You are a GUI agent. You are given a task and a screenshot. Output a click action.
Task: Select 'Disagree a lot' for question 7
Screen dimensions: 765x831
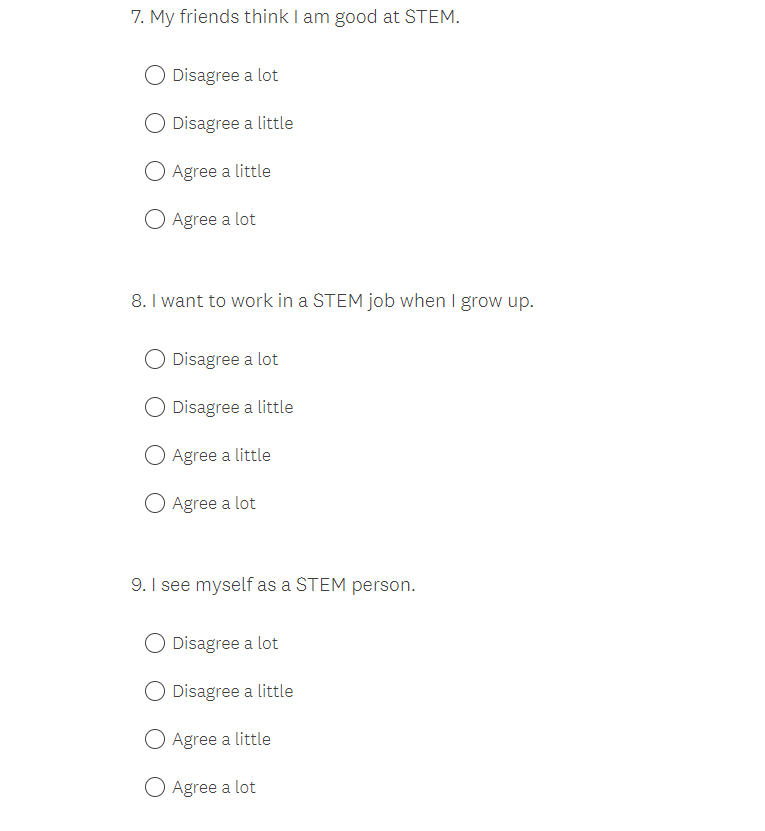click(155, 75)
